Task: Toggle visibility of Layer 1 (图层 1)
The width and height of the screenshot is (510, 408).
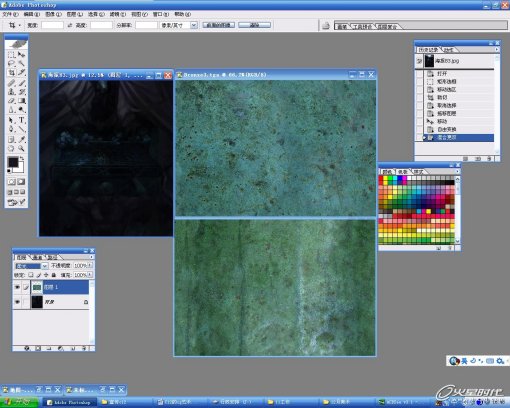Action: [x=17, y=287]
